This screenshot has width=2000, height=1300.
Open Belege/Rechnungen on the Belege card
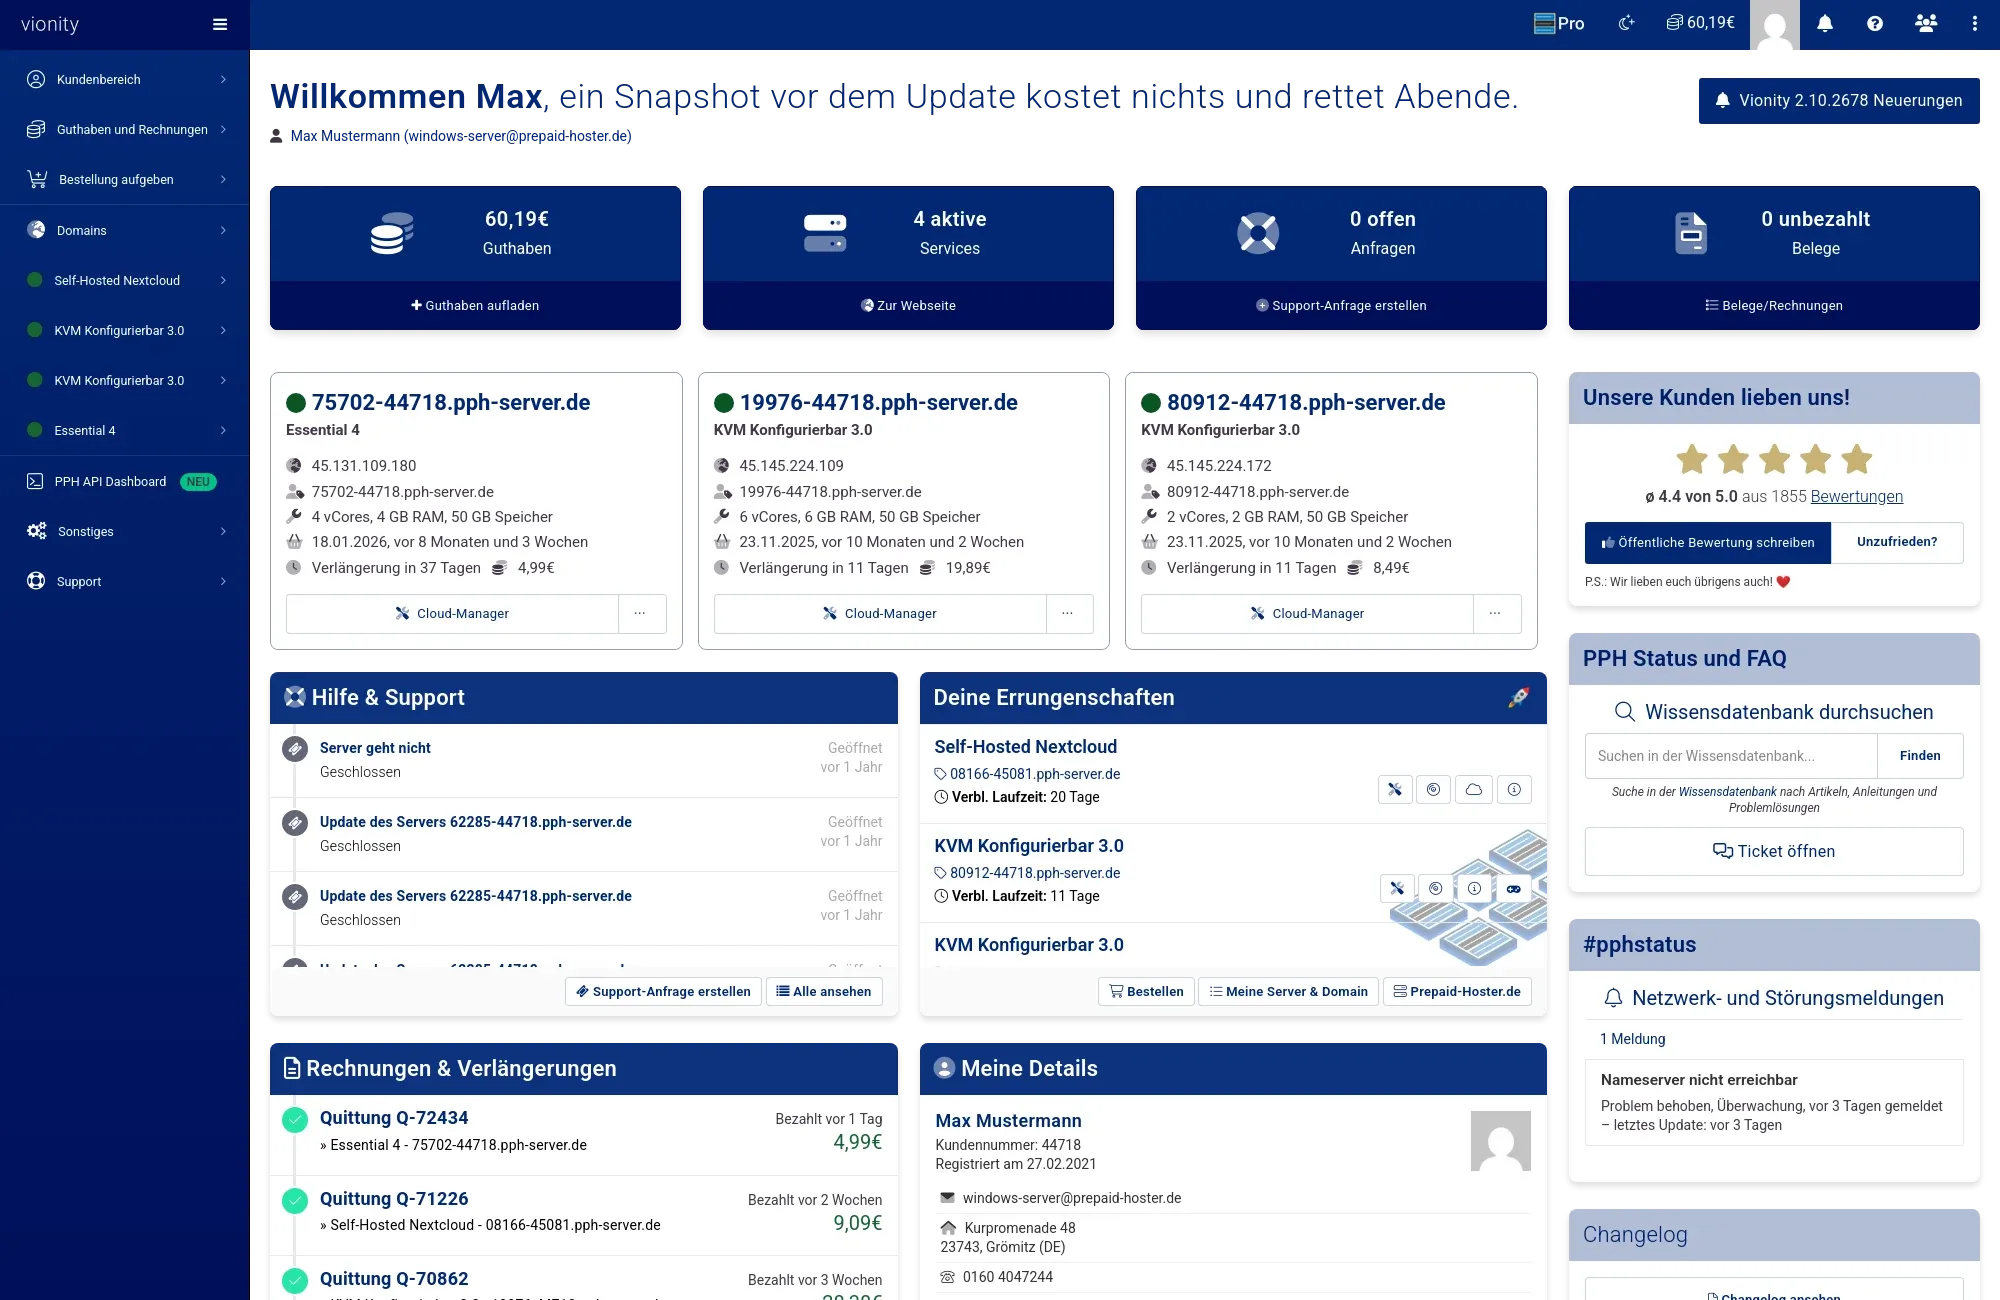1774,305
